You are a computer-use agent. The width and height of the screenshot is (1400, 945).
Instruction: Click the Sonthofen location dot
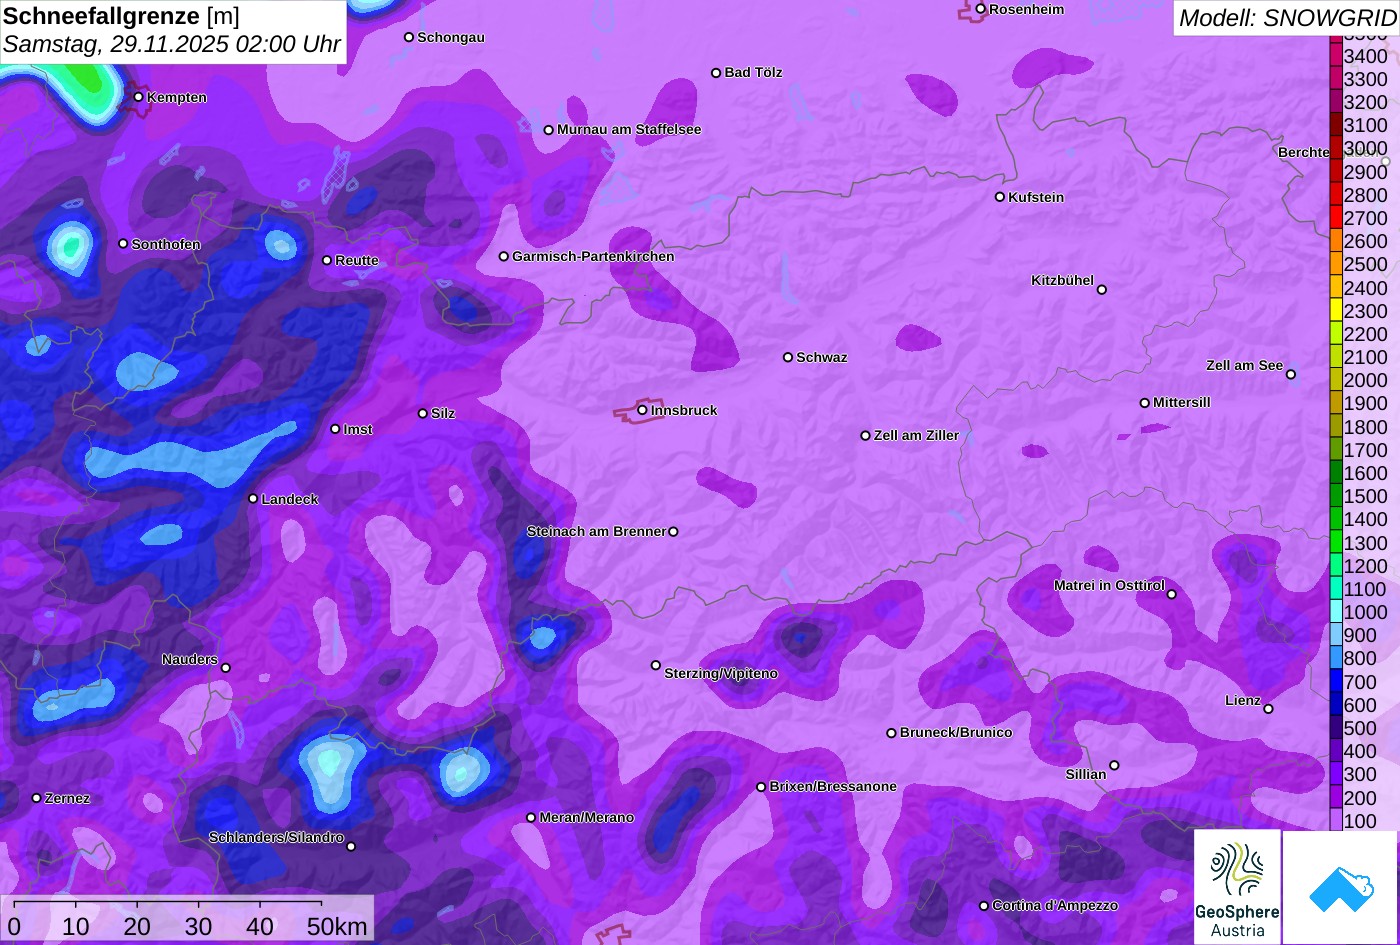tap(123, 244)
